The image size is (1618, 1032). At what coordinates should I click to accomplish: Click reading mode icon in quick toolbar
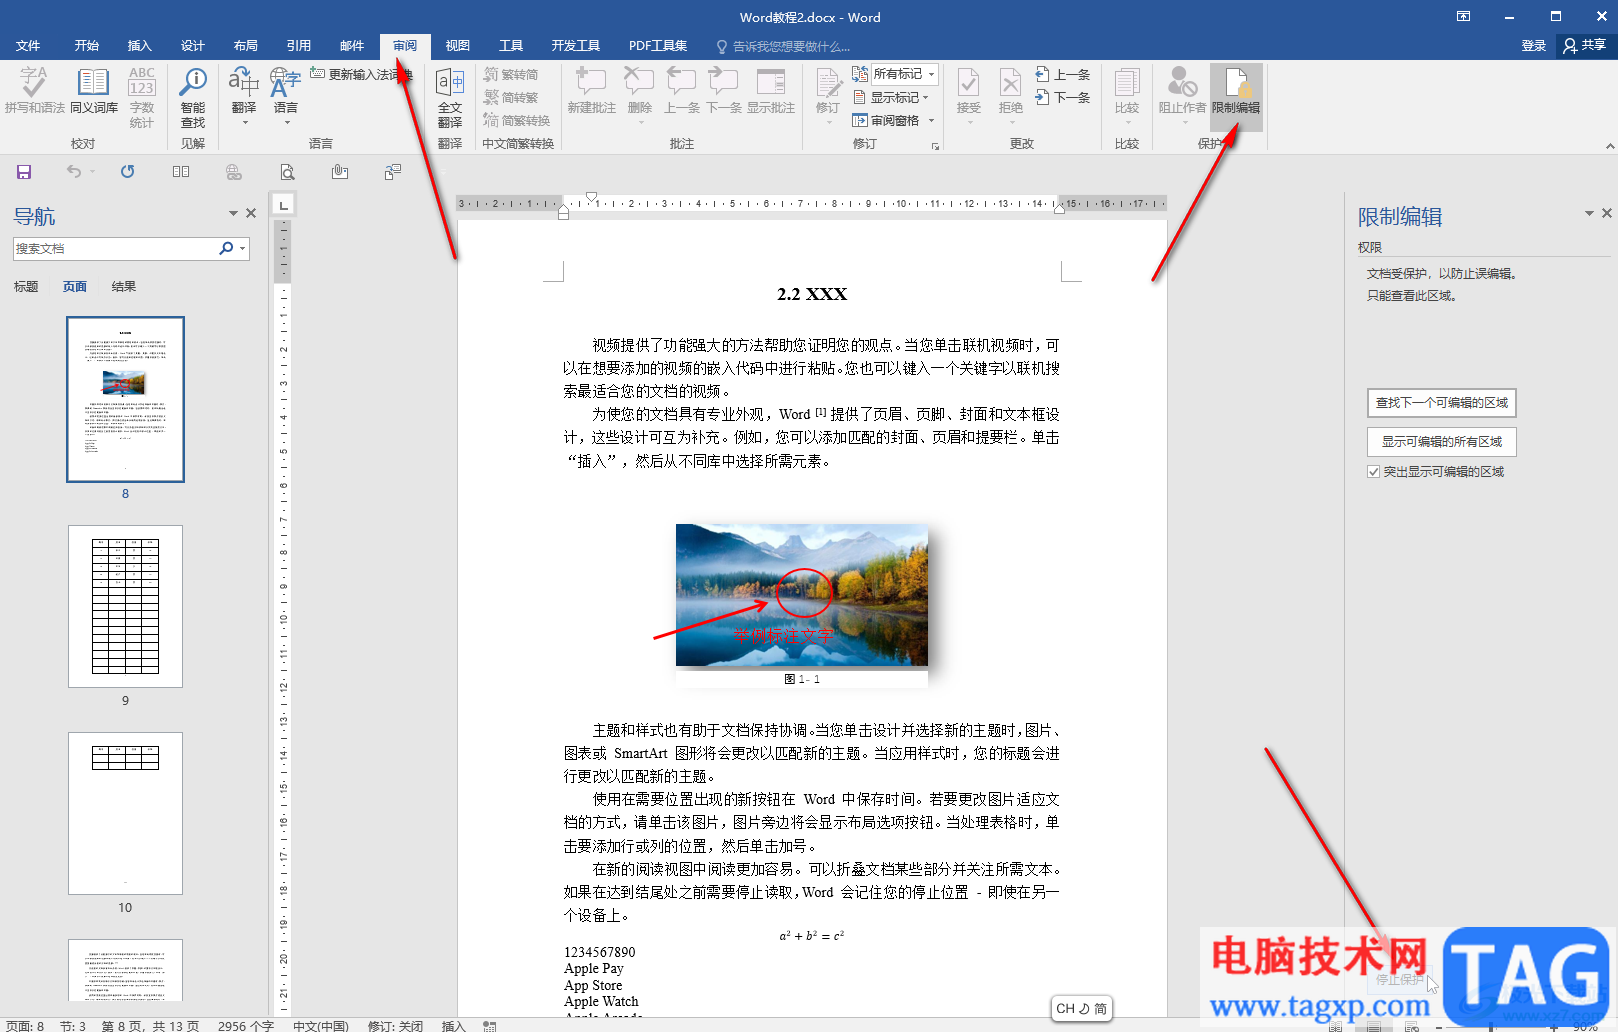point(181,172)
